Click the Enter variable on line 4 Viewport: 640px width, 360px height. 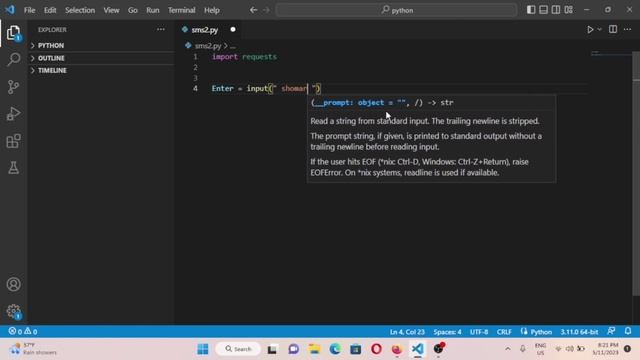click(222, 89)
